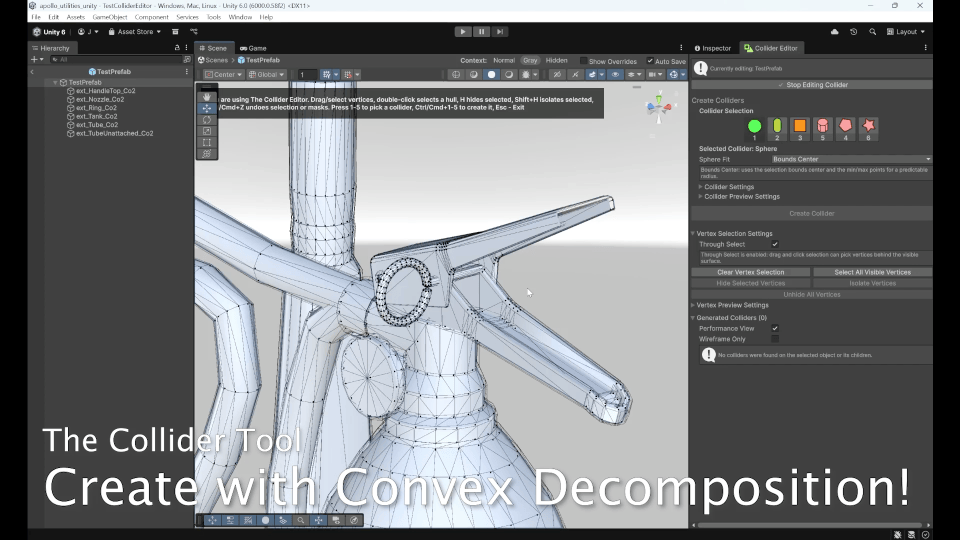Click the Pause button
Viewport: 960px width, 540px height.
[x=481, y=32]
